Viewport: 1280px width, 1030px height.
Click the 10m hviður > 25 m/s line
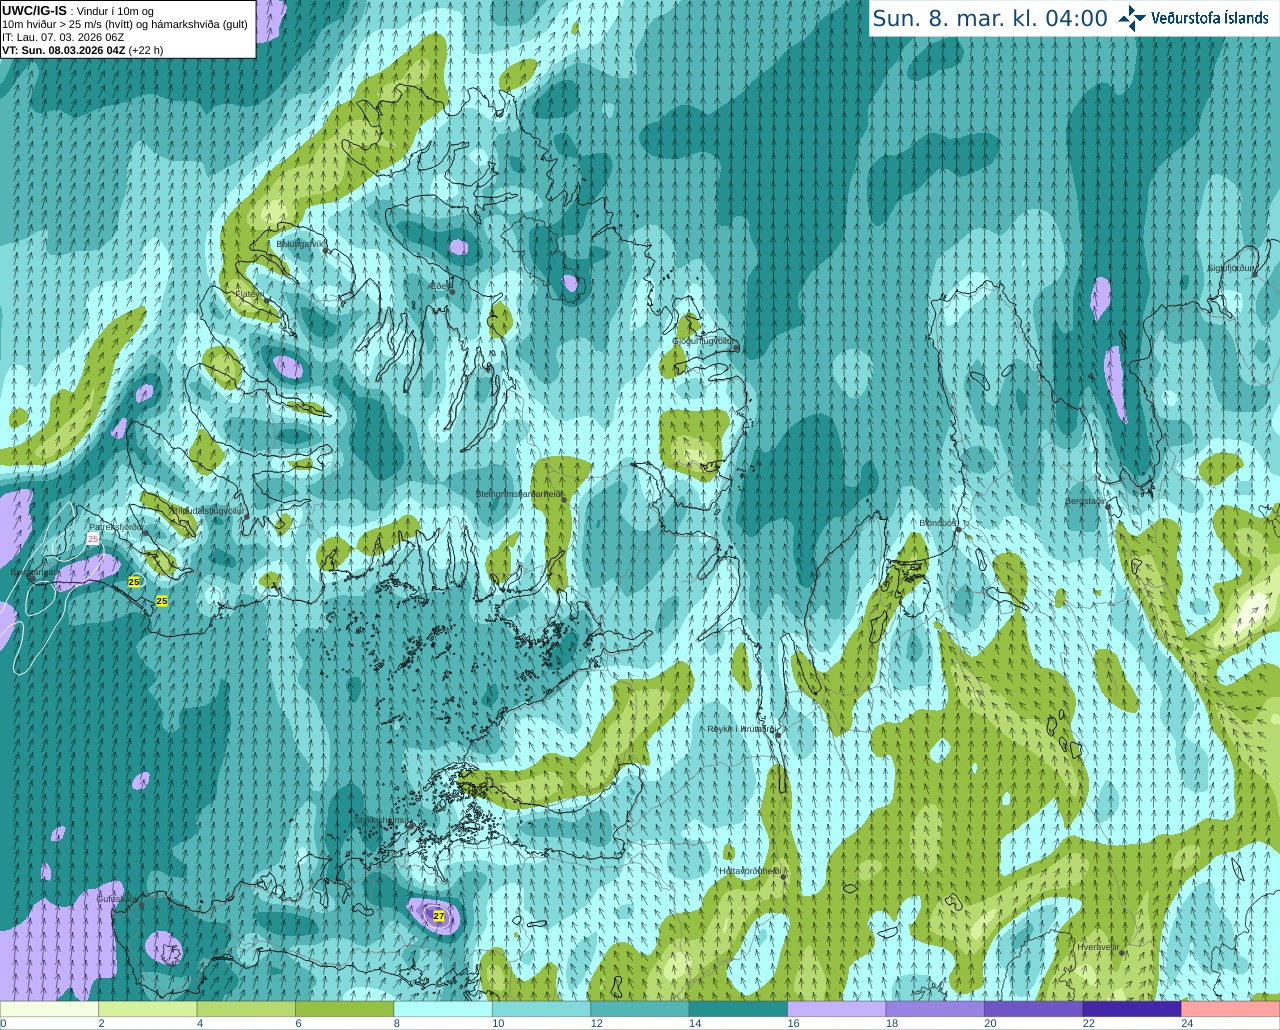pyautogui.click(x=125, y=24)
